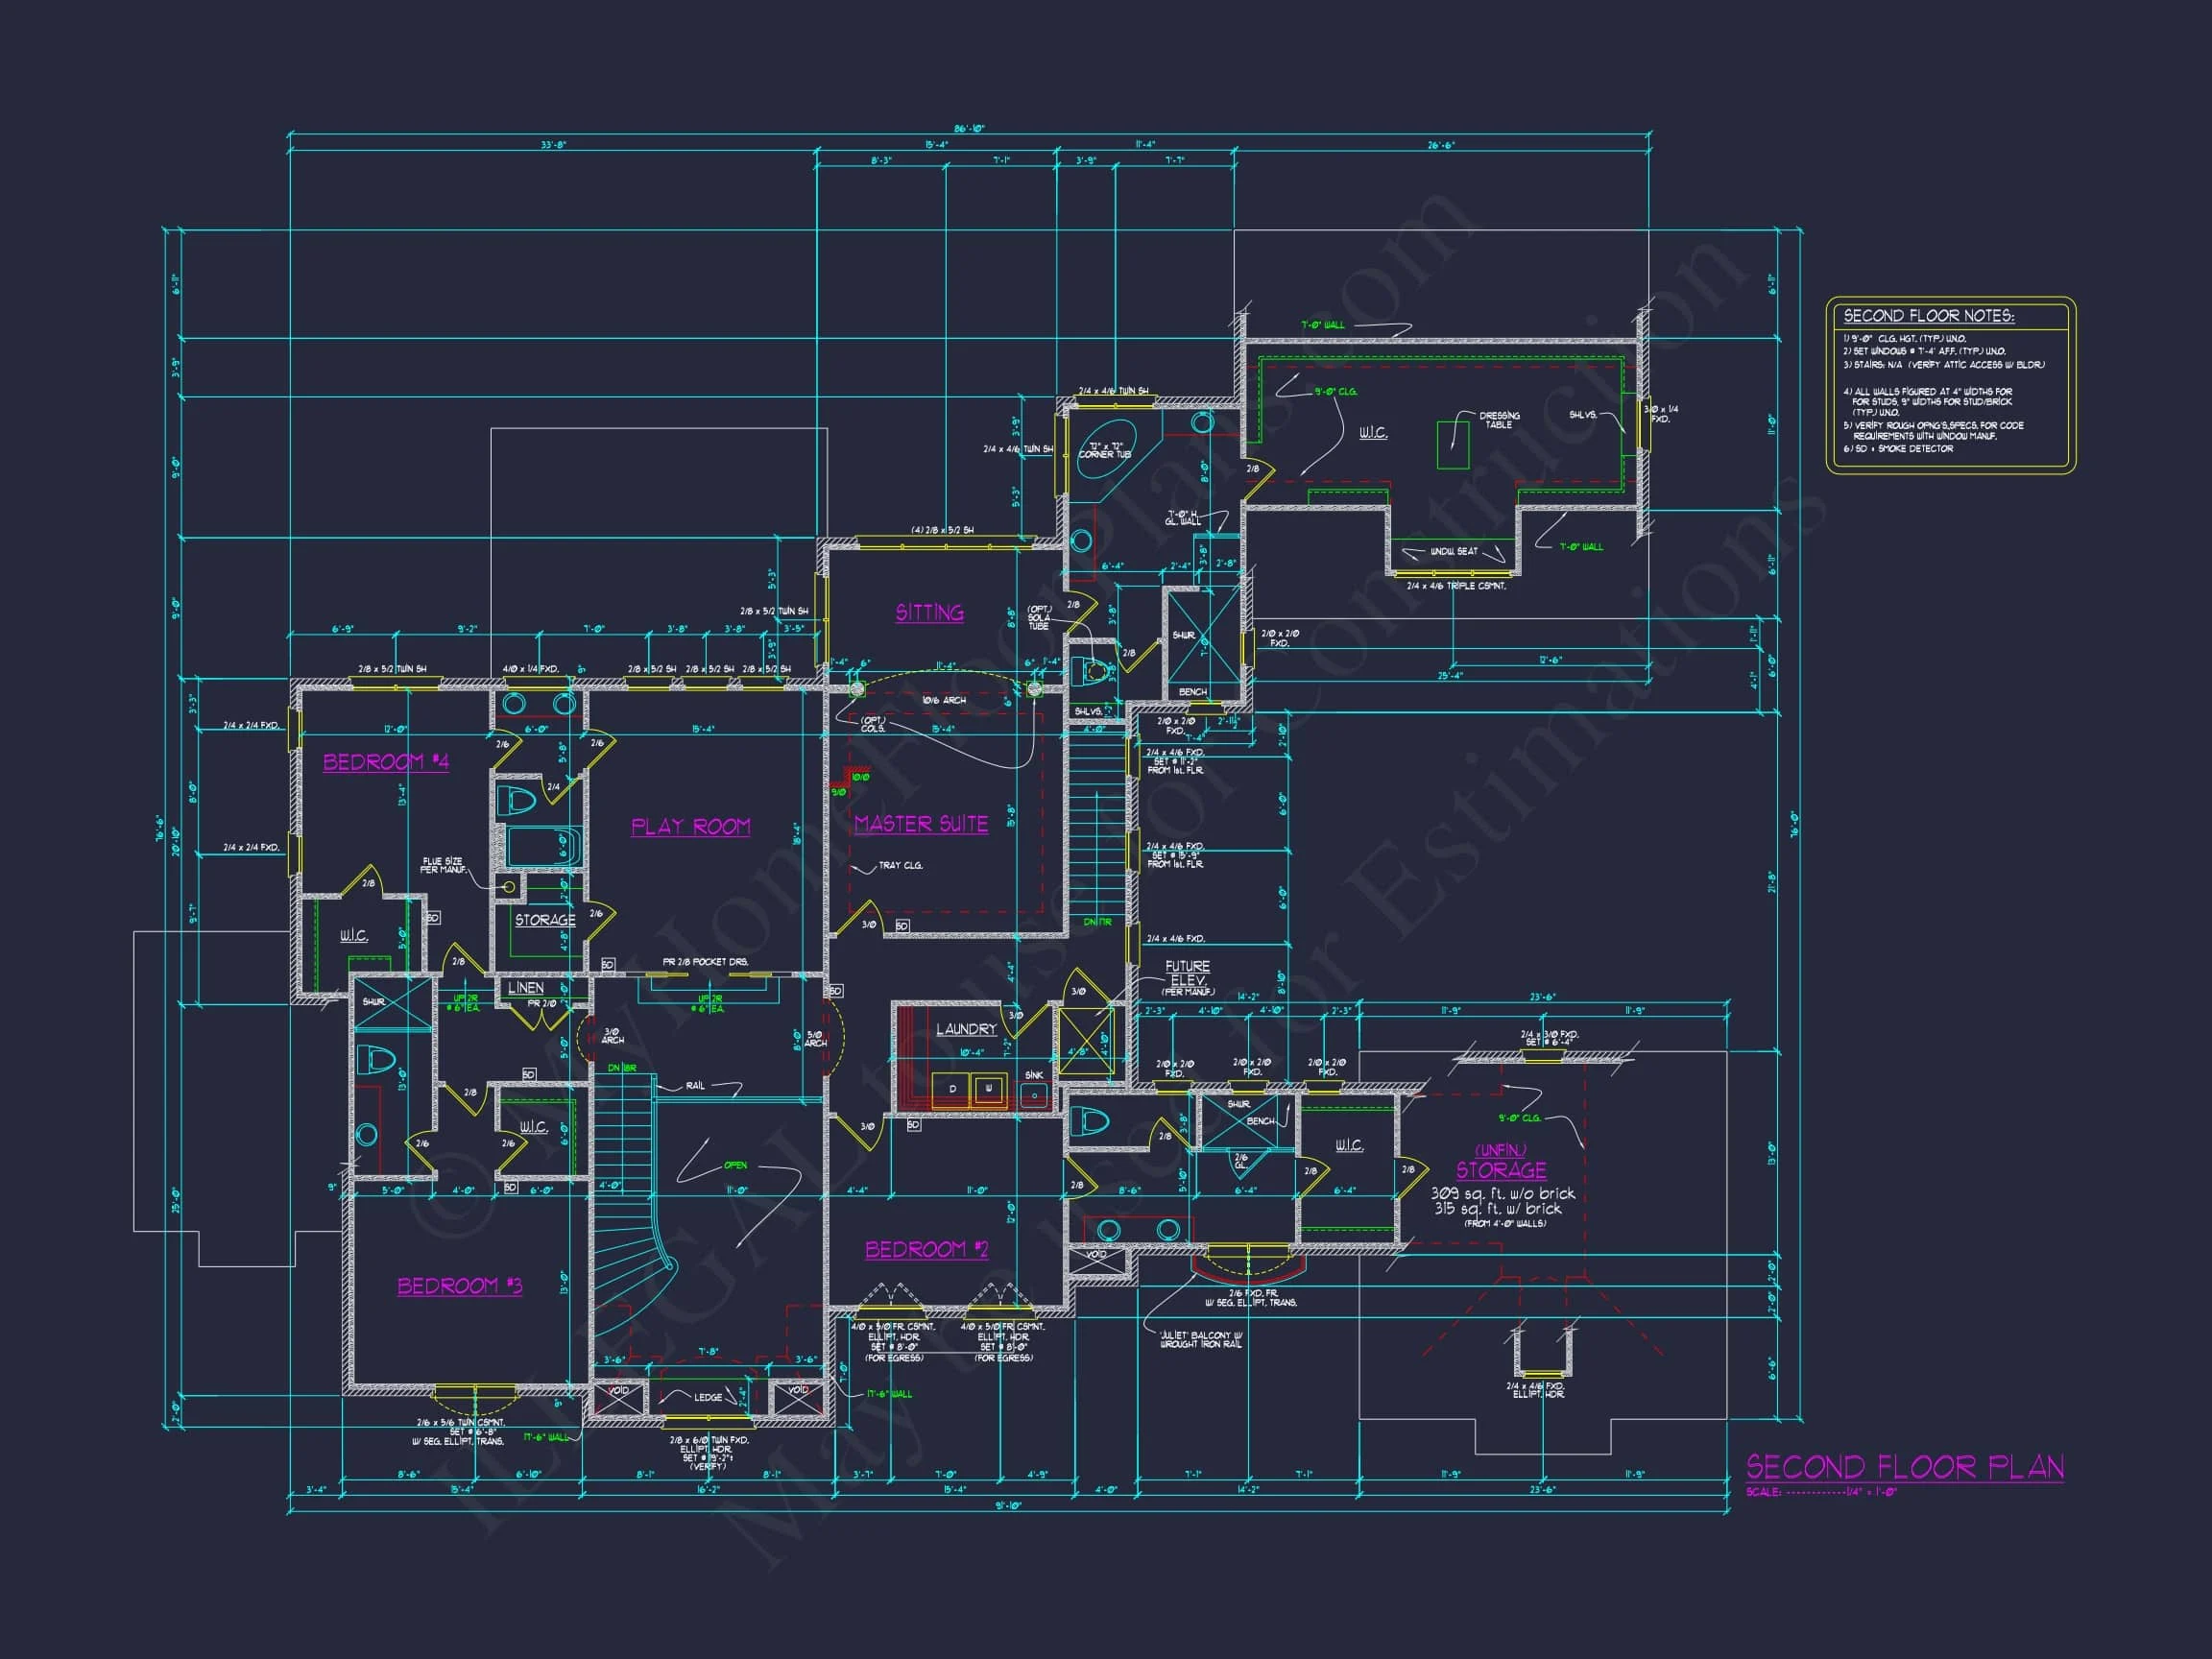
Task: Select the Sitting room label
Action: click(x=929, y=612)
